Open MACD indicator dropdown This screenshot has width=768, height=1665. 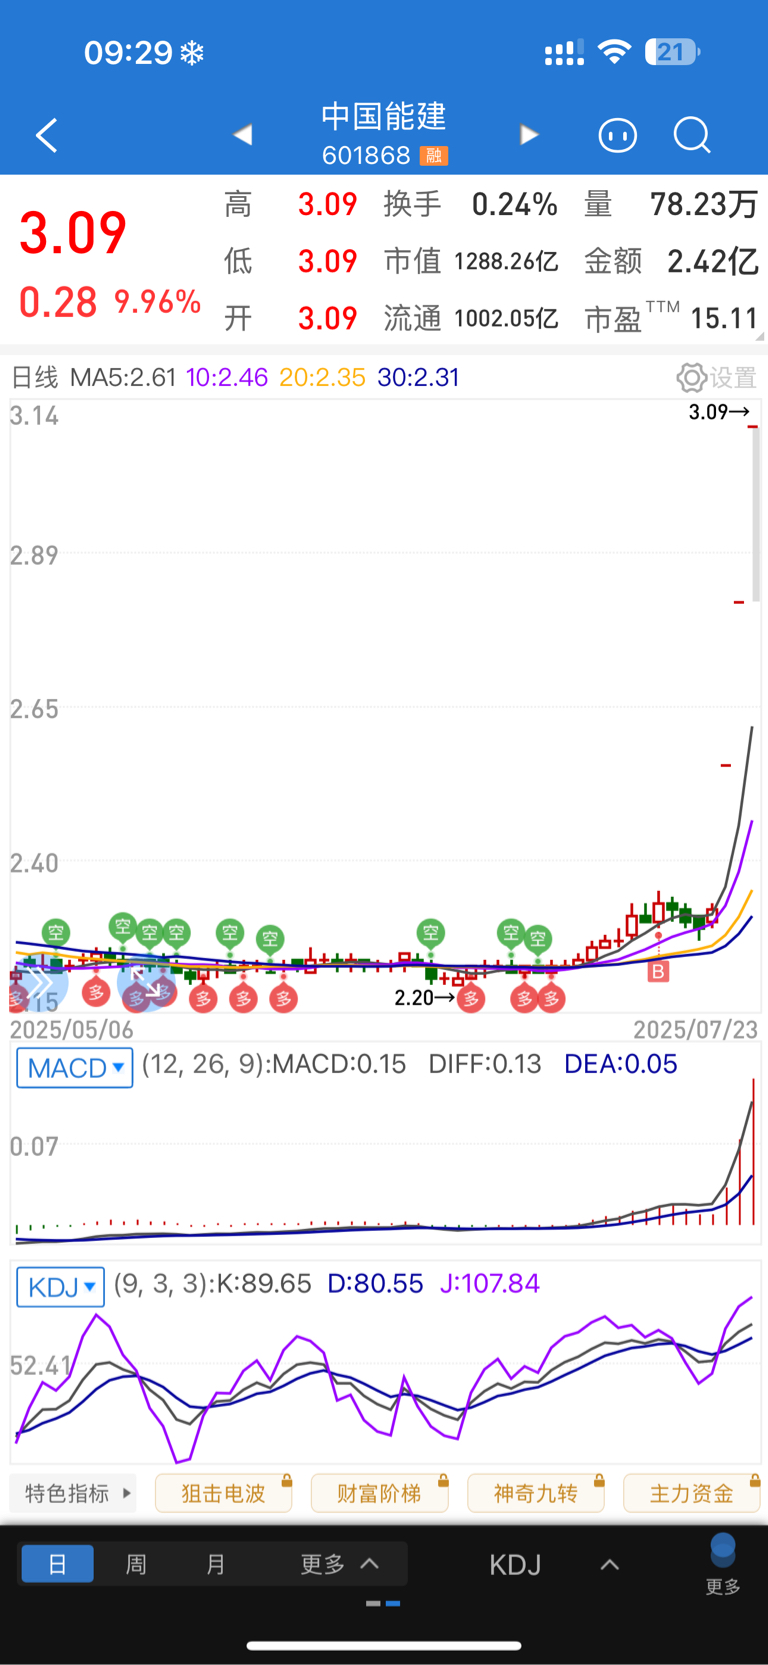click(x=75, y=1068)
